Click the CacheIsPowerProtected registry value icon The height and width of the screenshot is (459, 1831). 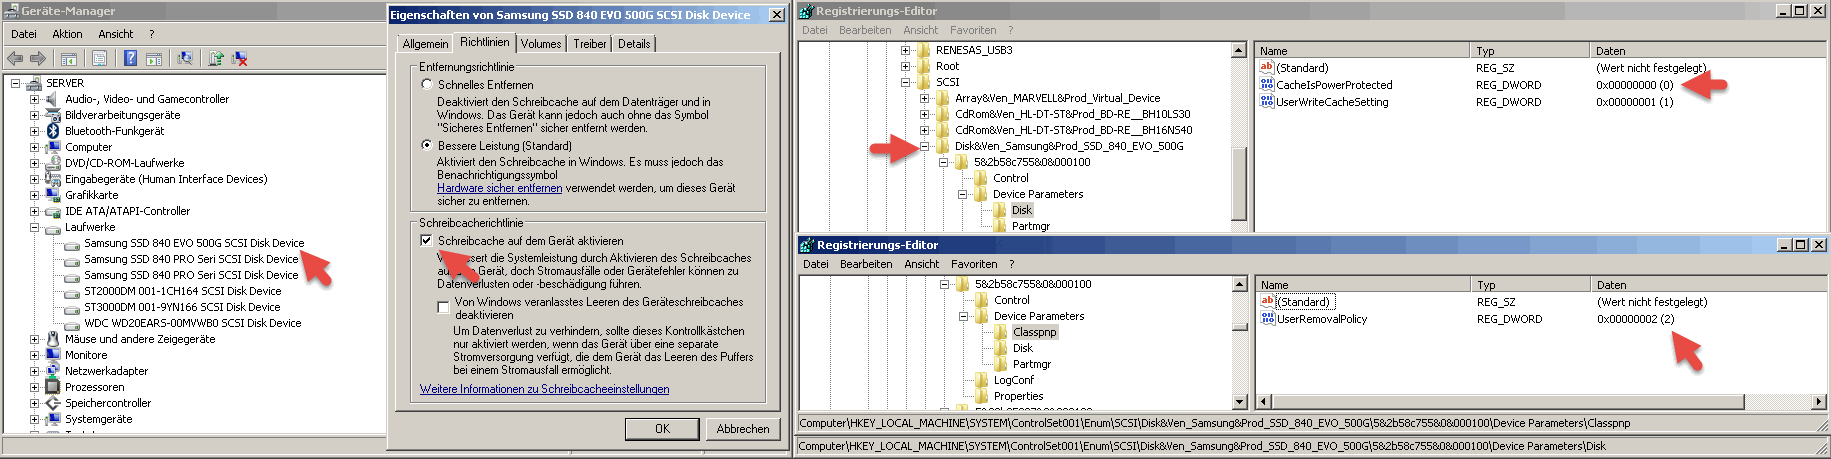(1267, 85)
